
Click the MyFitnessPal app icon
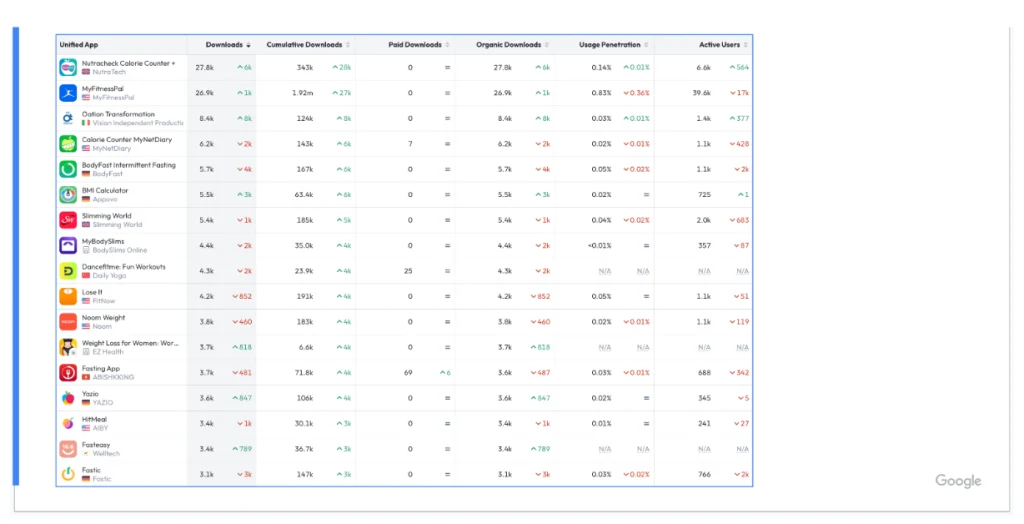[68, 93]
